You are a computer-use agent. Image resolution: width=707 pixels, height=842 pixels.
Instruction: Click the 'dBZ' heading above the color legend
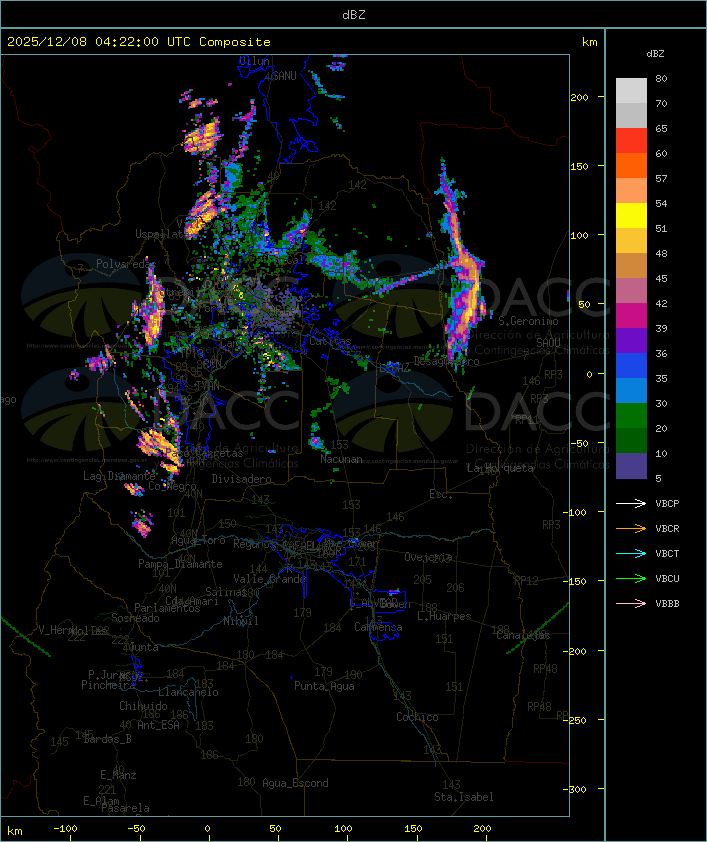tap(655, 54)
